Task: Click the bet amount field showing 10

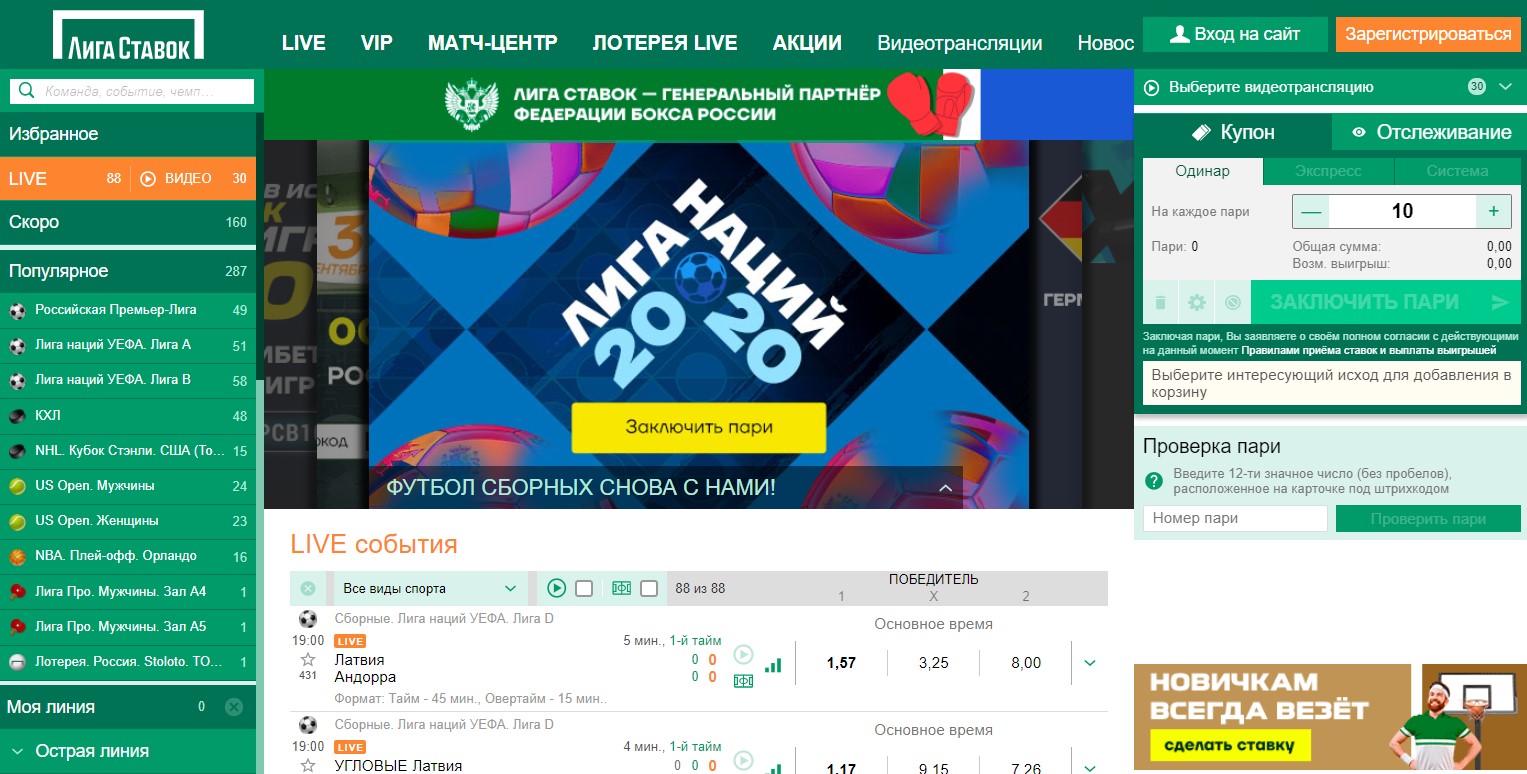Action: point(1403,211)
